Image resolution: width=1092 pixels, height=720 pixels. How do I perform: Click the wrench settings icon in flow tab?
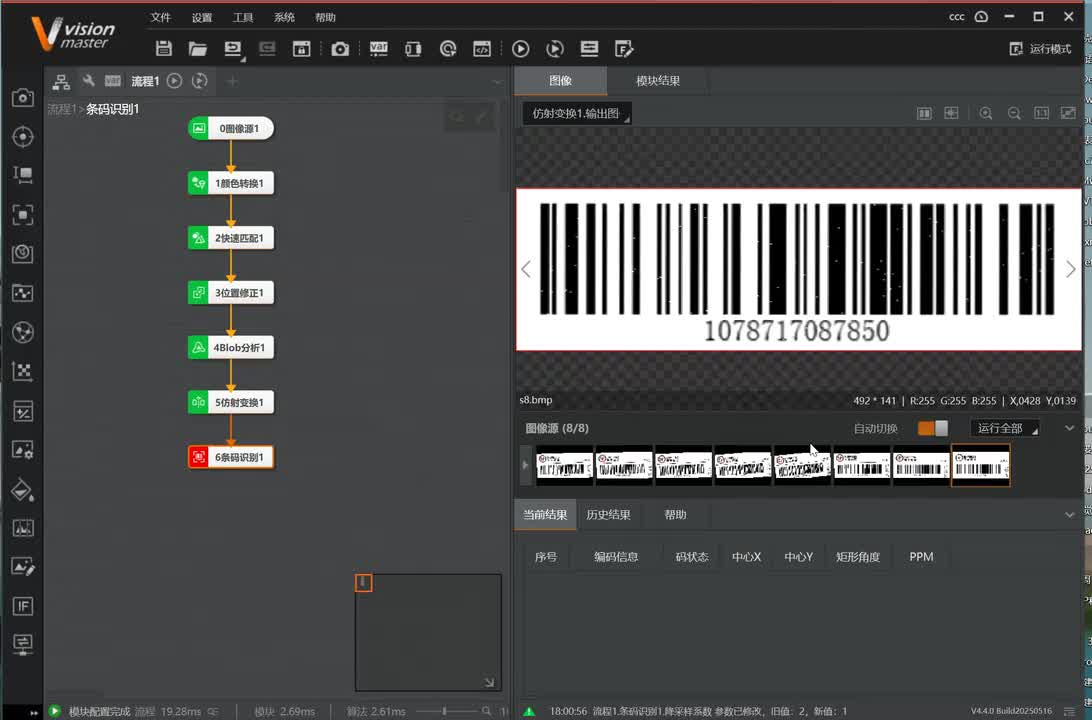click(88, 81)
